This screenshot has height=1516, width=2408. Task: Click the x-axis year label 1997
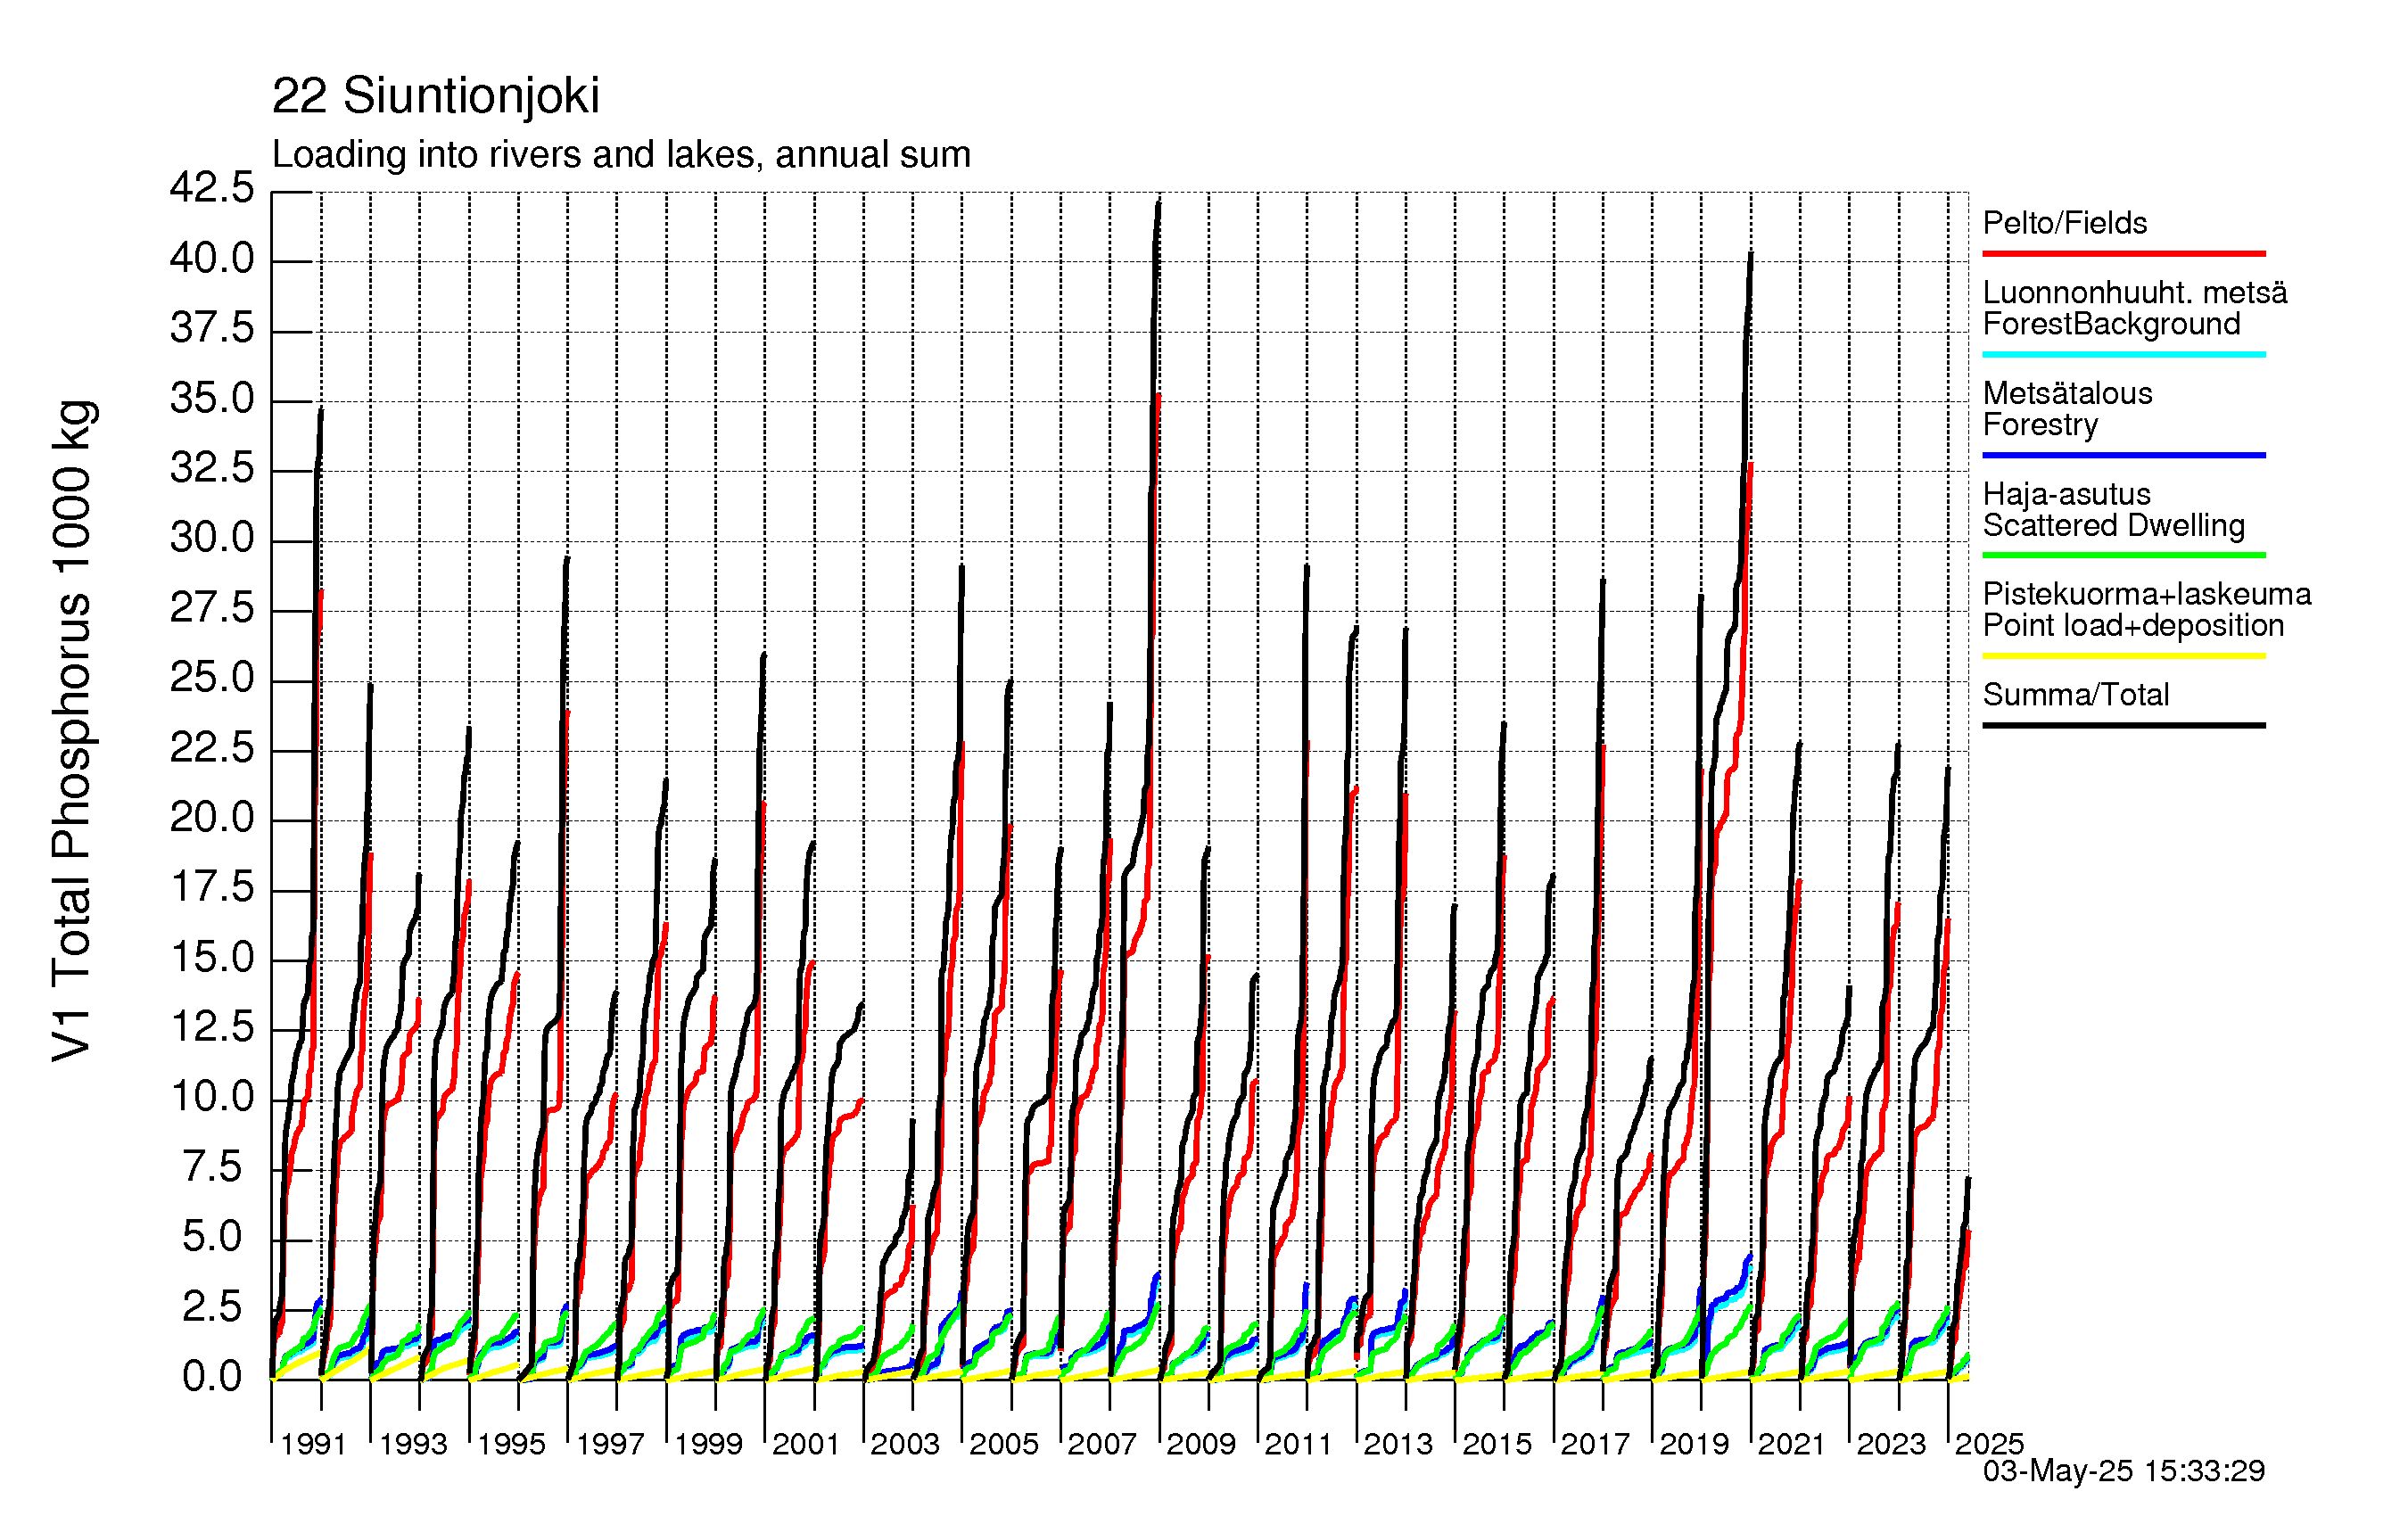click(610, 1444)
